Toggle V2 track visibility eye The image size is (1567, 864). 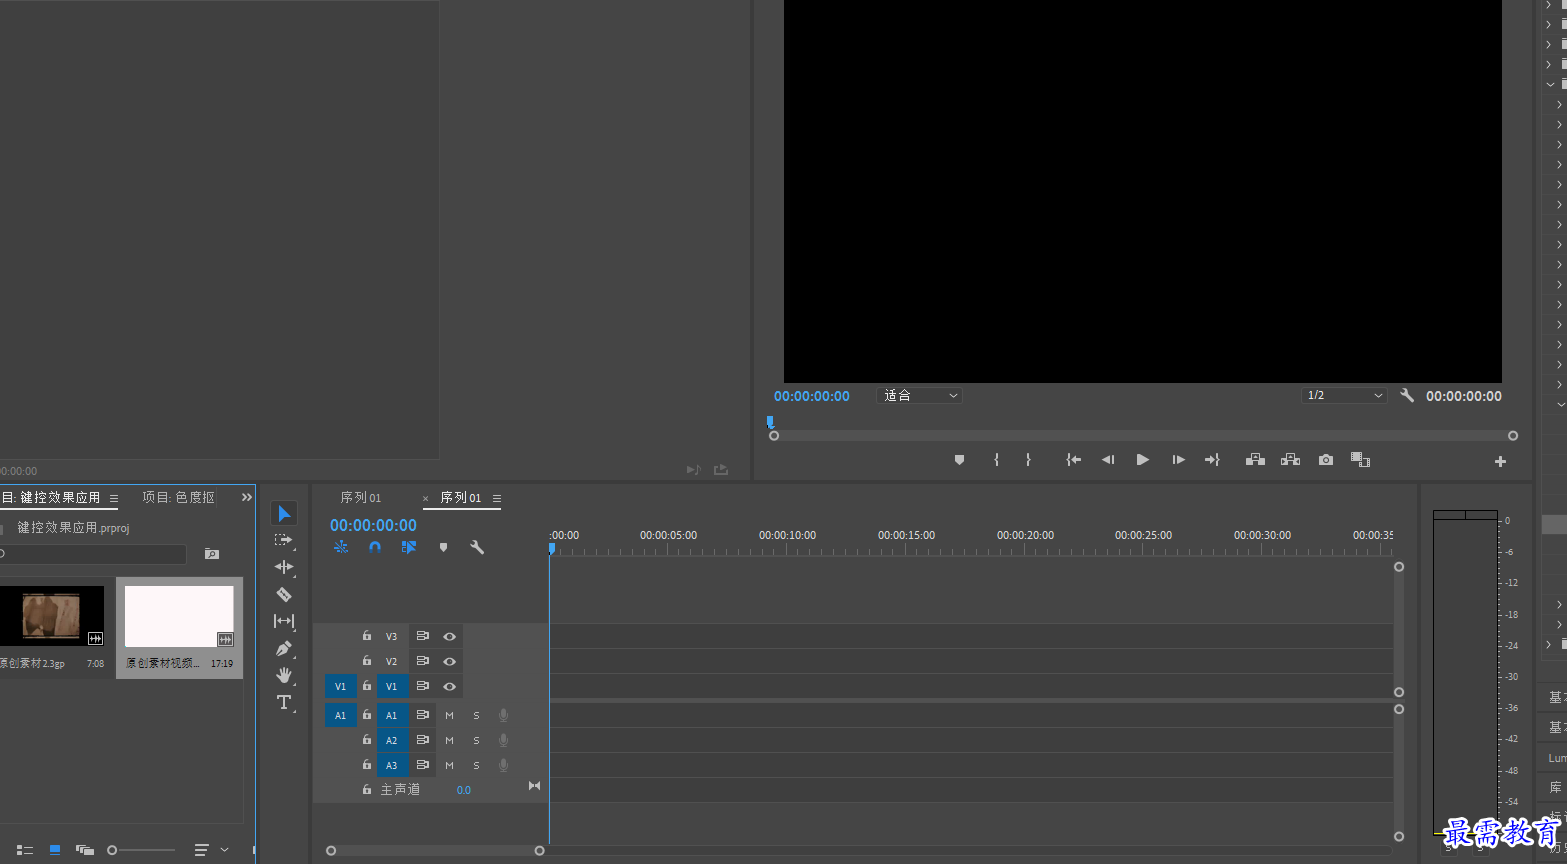pos(450,661)
